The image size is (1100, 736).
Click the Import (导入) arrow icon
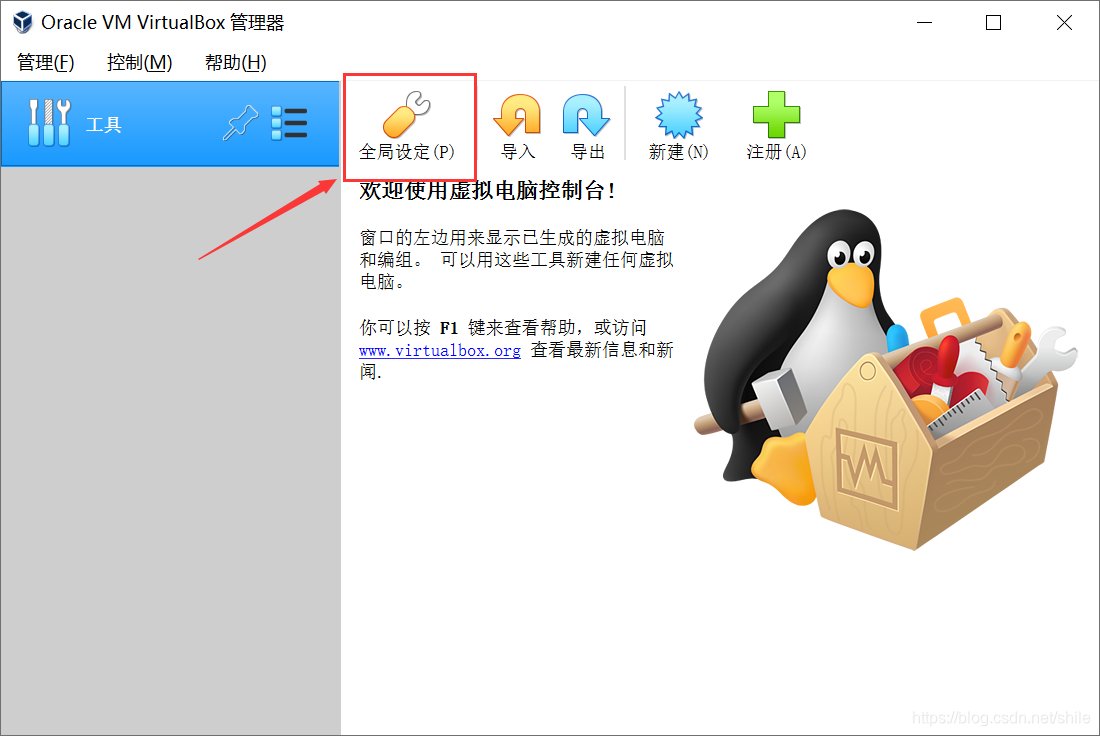point(518,114)
